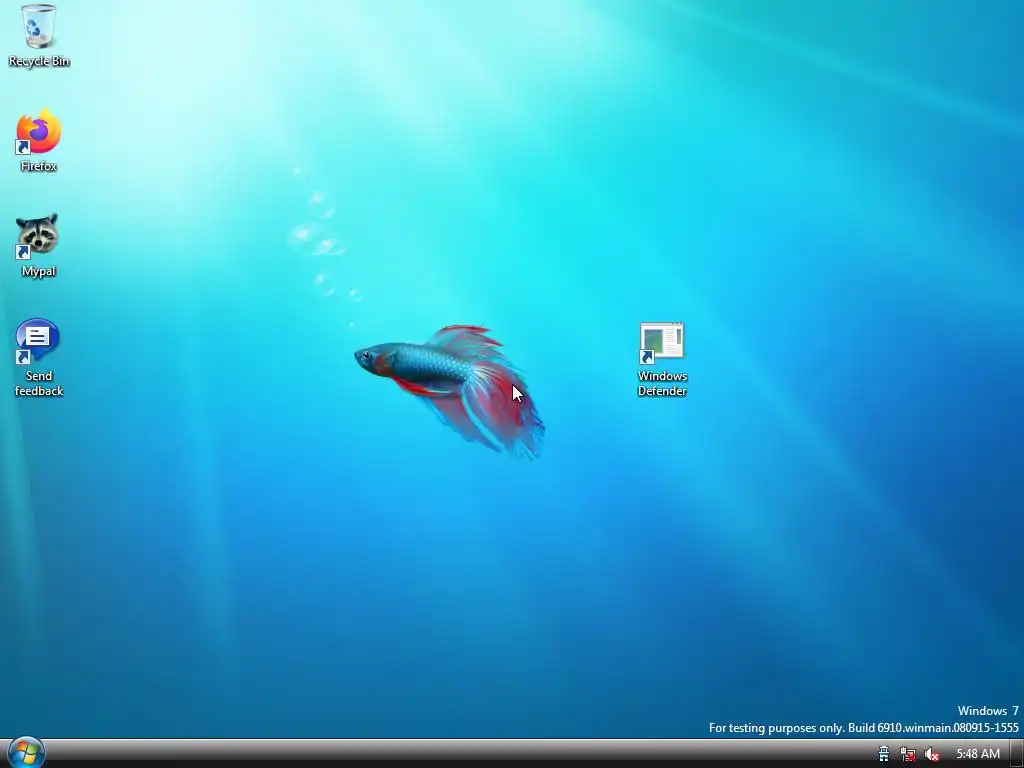Viewport: 1024px width, 768px height.
Task: Open the 5:48 AM taskbar clock
Action: (978, 754)
